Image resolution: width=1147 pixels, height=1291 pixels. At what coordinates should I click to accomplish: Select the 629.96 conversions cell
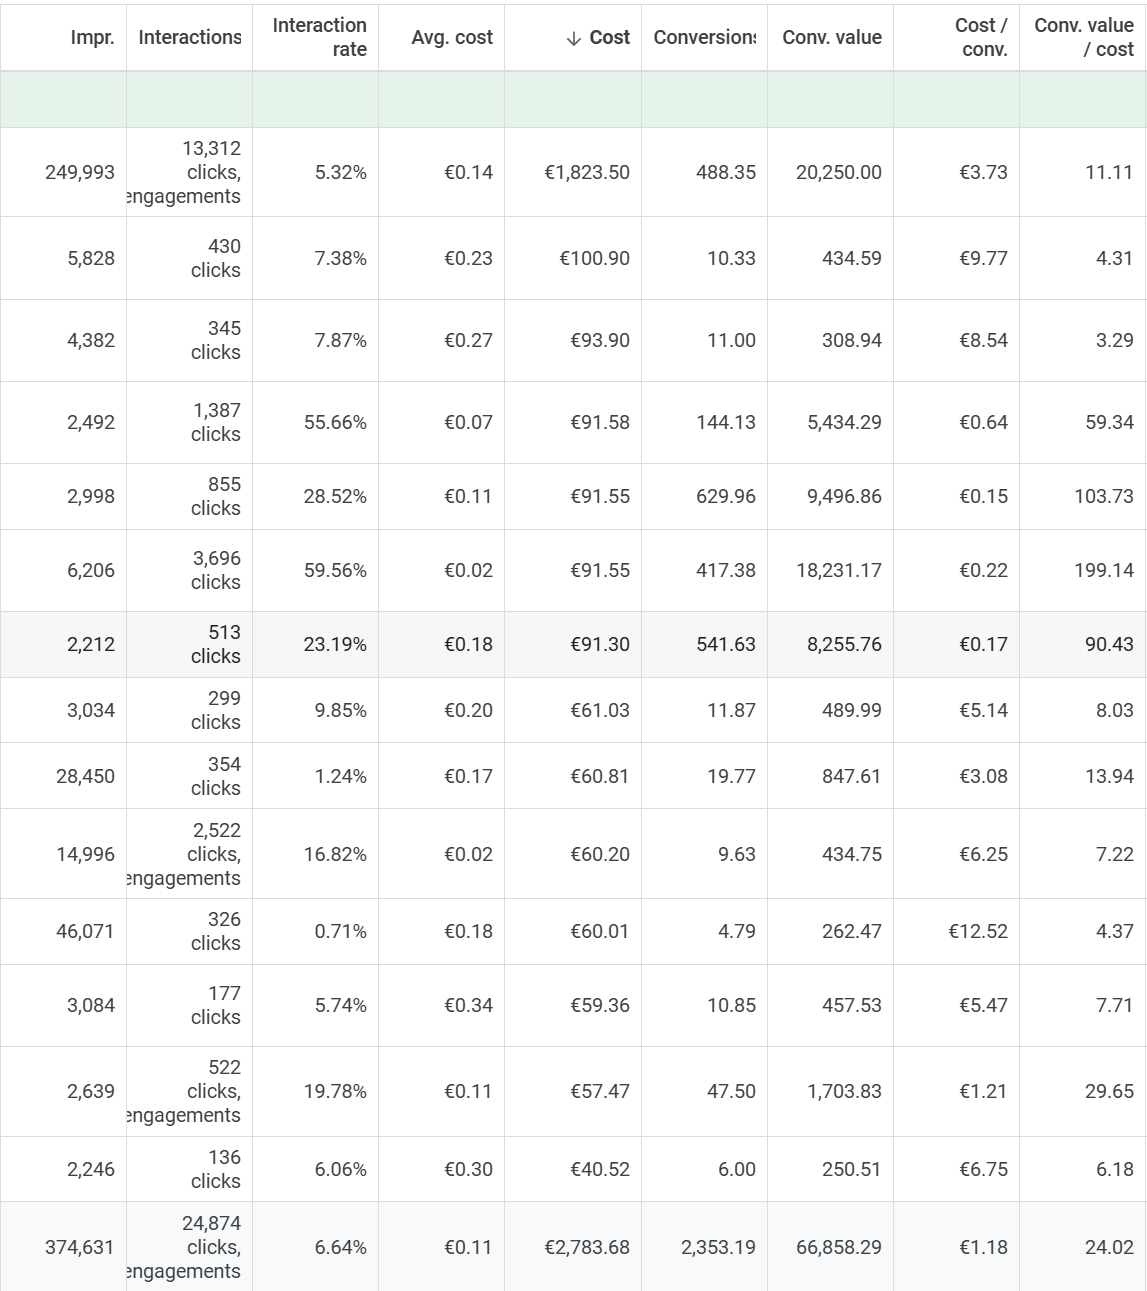pos(725,496)
